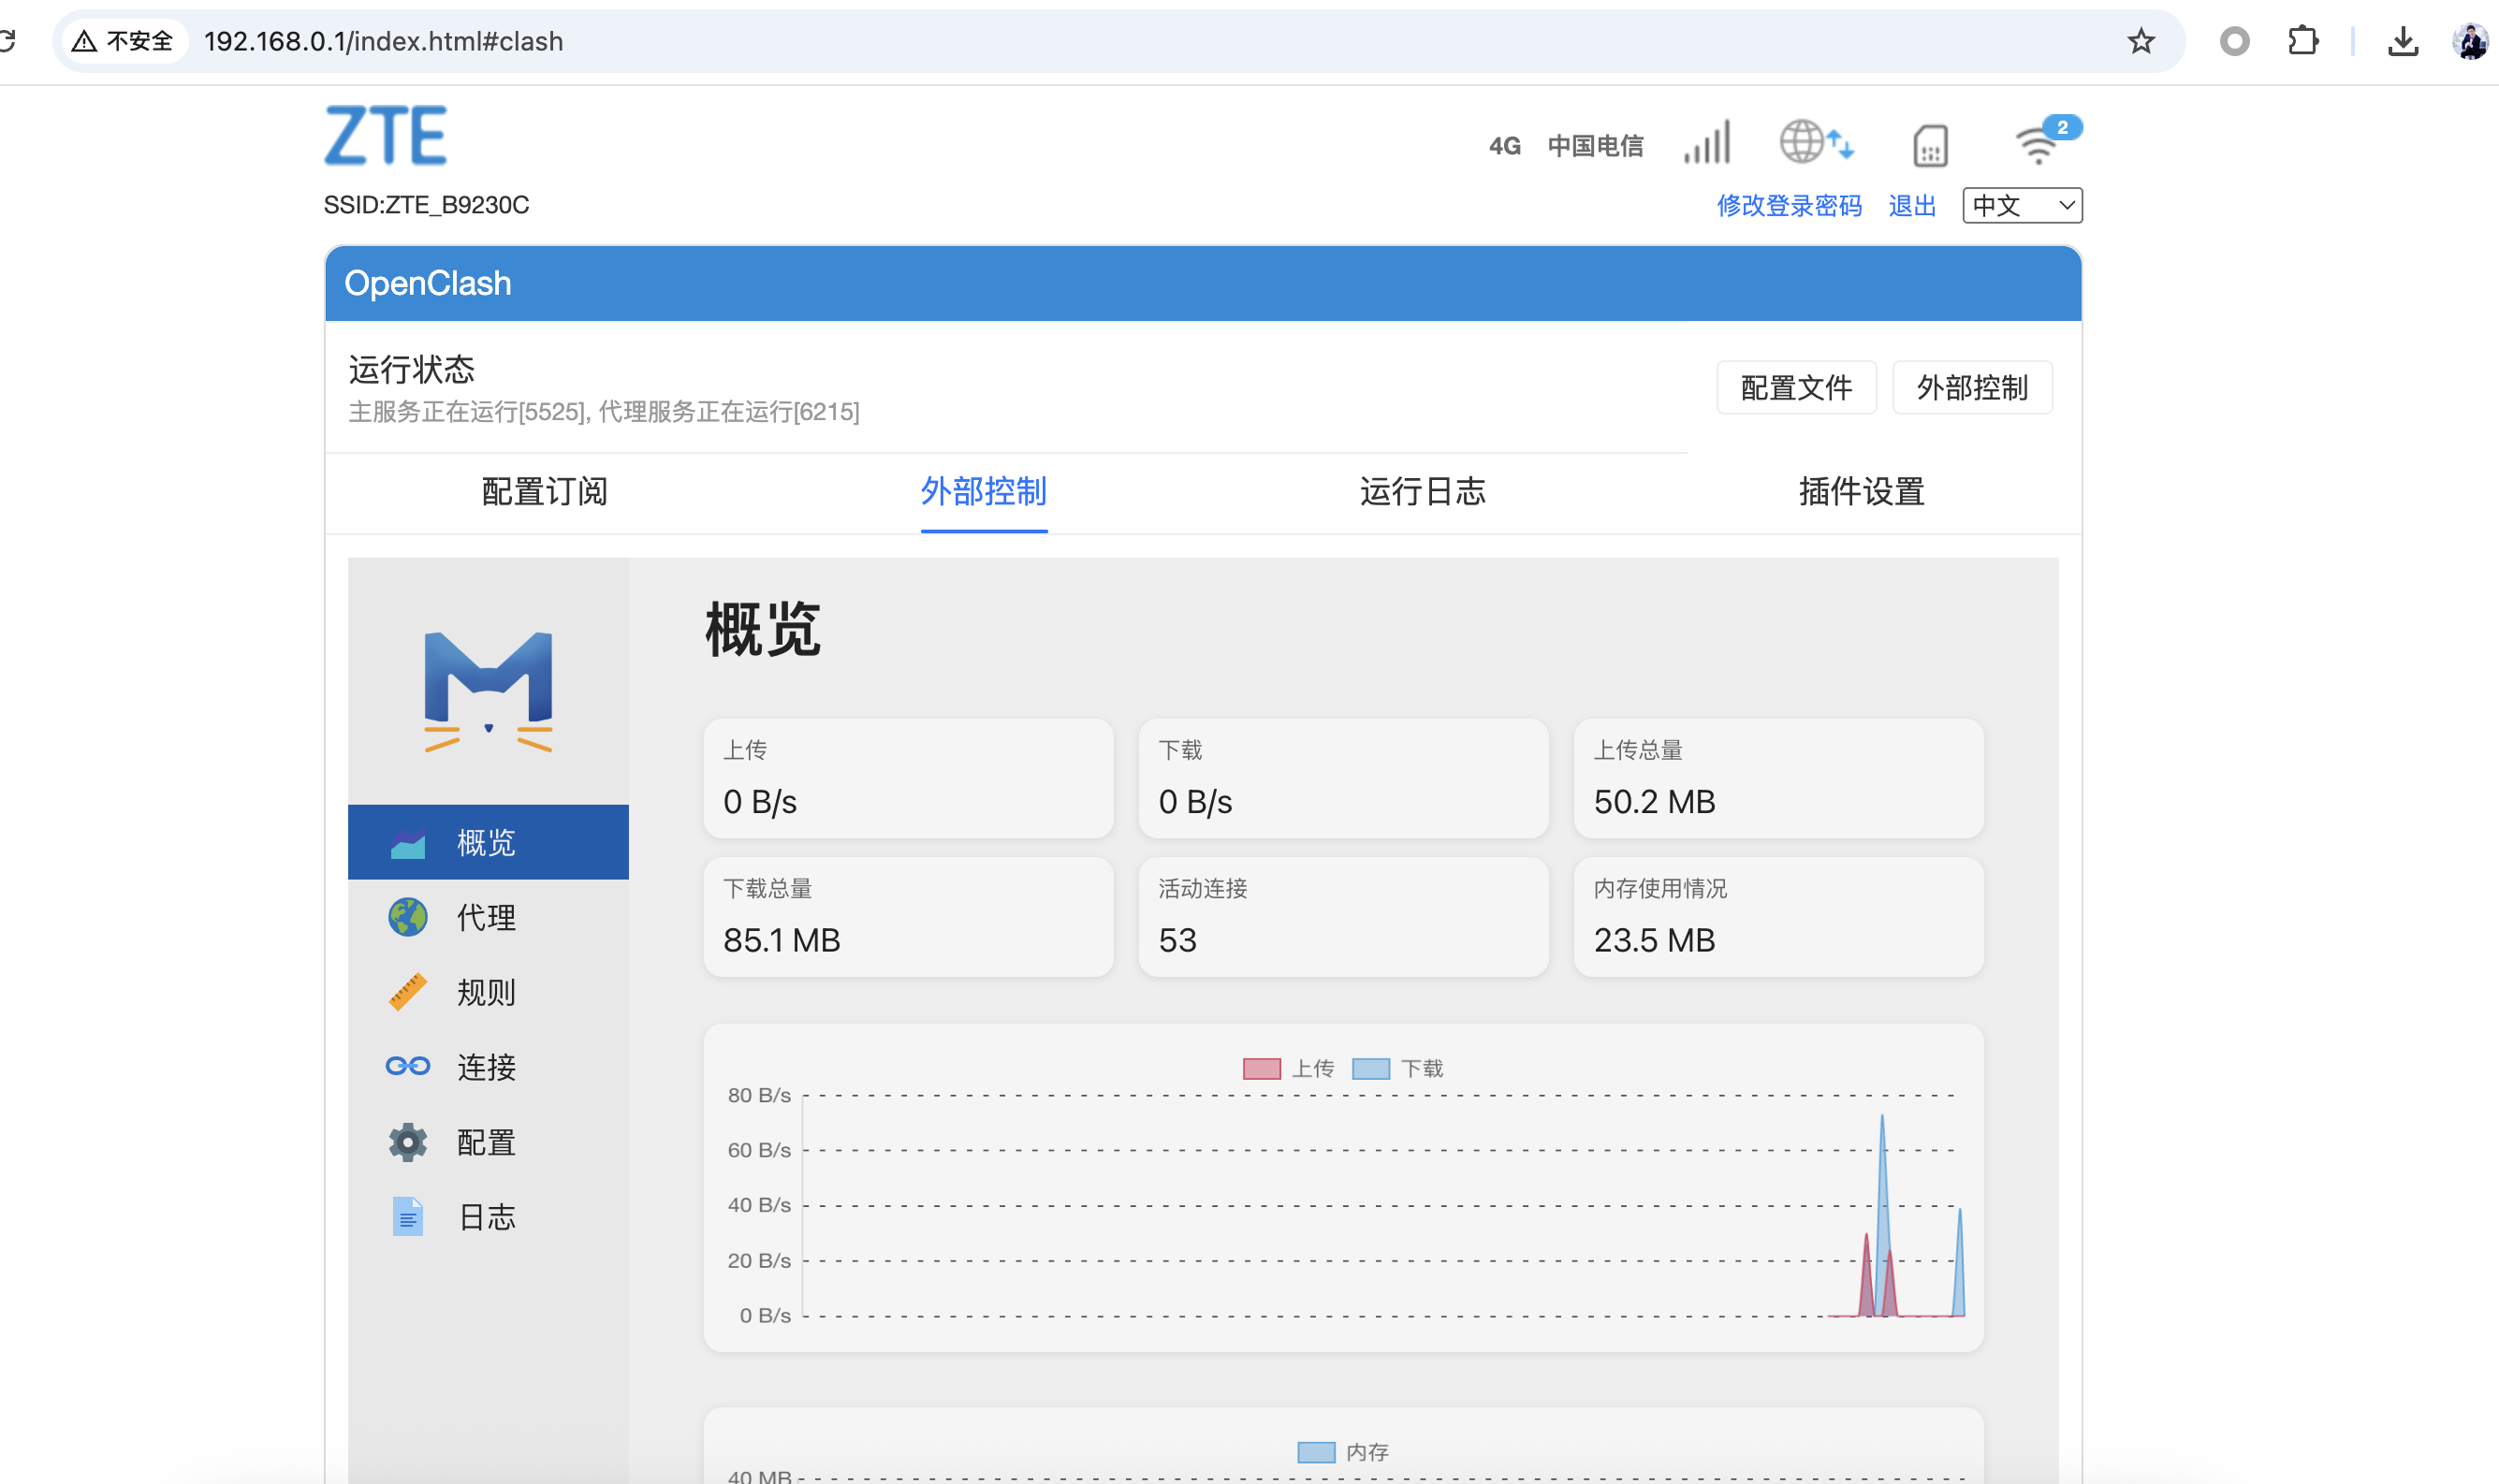
Task: Click the tallest download spike in chart
Action: (1882, 1215)
